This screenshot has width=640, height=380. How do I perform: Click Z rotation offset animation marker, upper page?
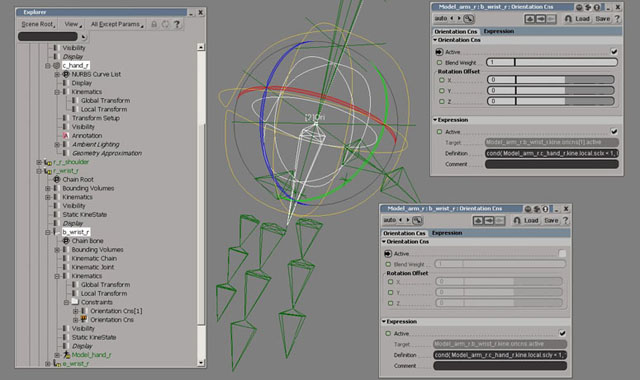[x=442, y=101]
